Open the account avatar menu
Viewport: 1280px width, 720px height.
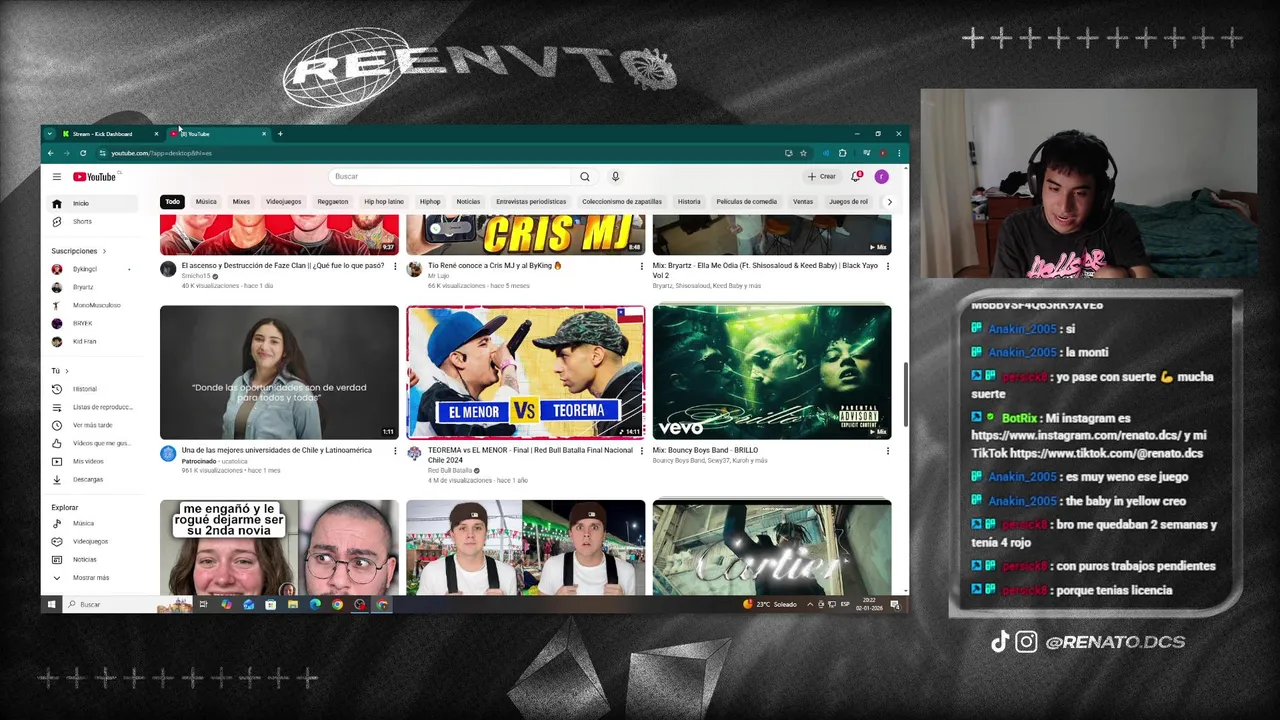881,177
